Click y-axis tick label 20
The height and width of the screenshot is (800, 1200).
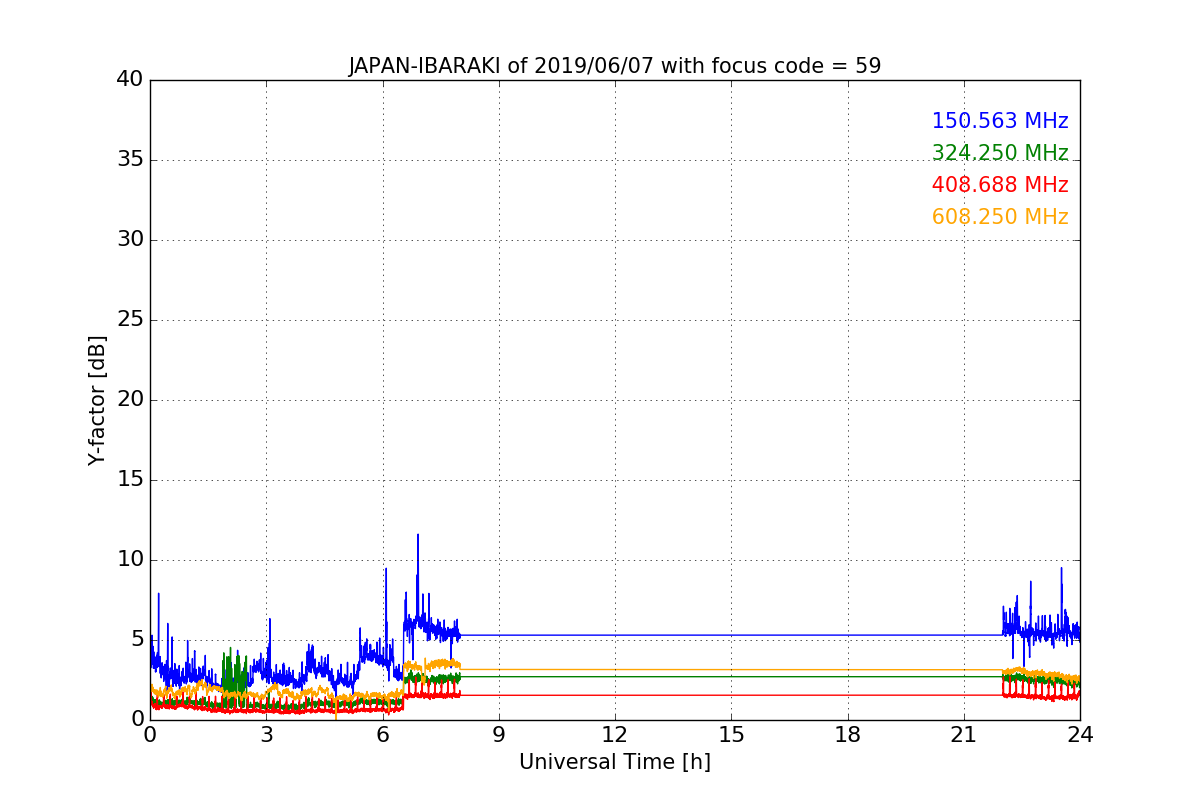(x=129, y=399)
